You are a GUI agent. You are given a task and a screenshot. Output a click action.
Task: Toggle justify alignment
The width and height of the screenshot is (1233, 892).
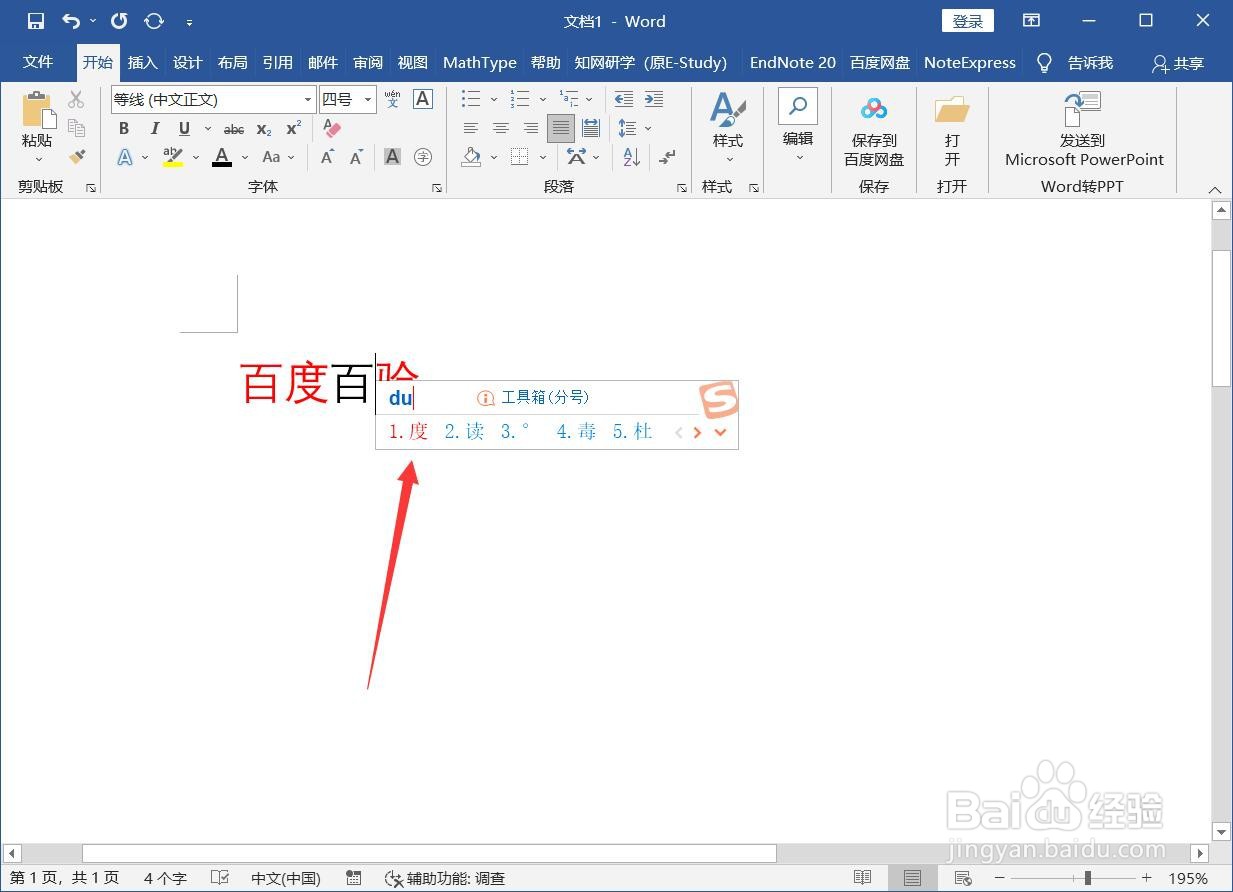point(561,128)
